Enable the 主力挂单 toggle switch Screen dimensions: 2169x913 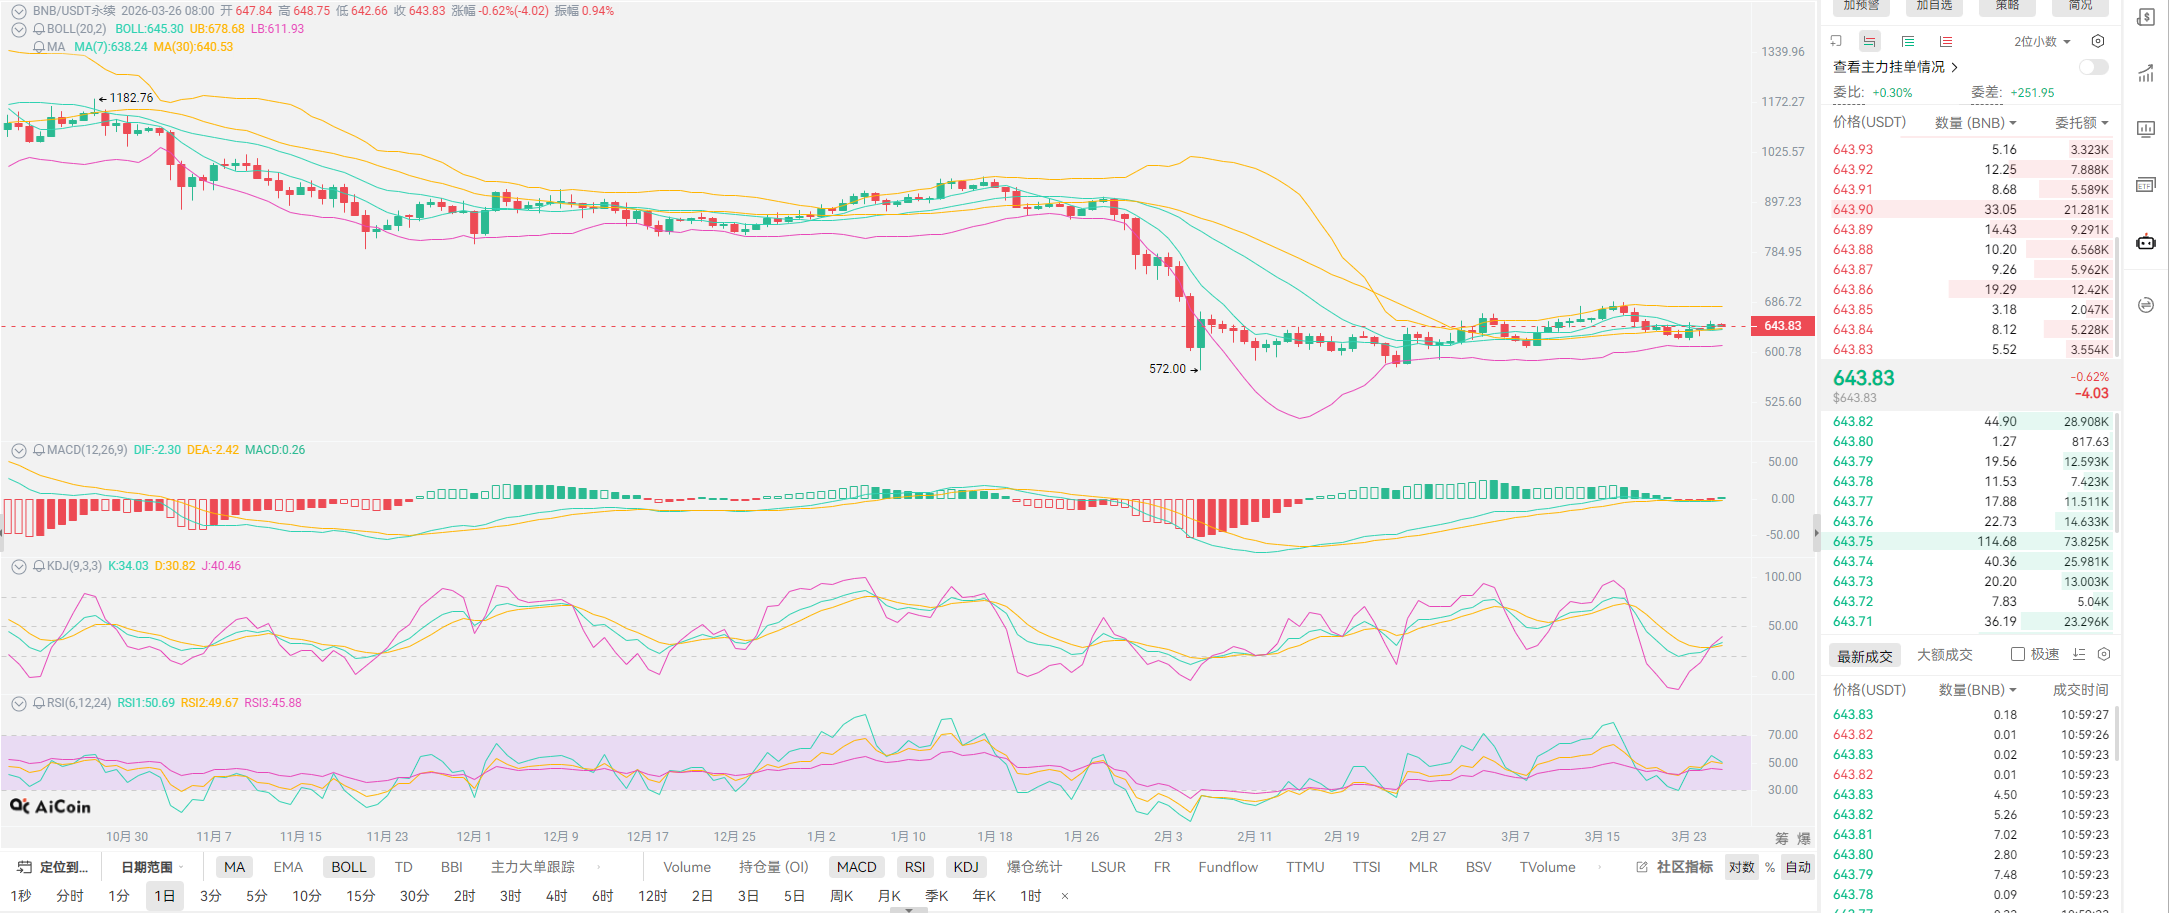click(2093, 67)
